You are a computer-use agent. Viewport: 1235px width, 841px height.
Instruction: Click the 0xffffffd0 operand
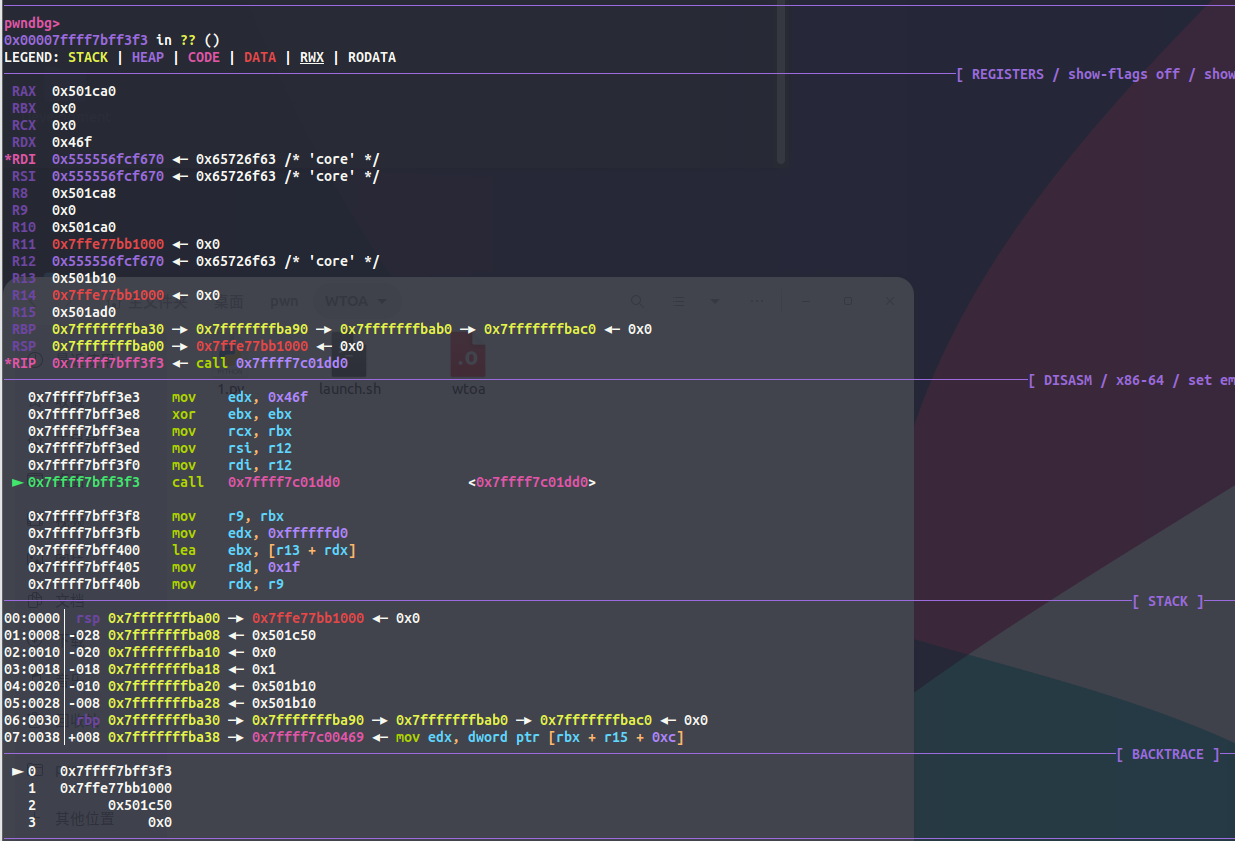tap(308, 533)
